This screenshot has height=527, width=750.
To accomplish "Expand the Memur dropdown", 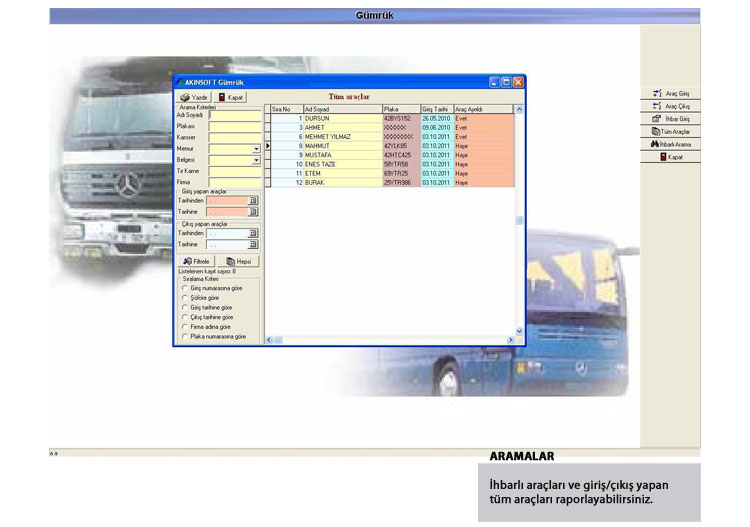I will (x=256, y=148).
